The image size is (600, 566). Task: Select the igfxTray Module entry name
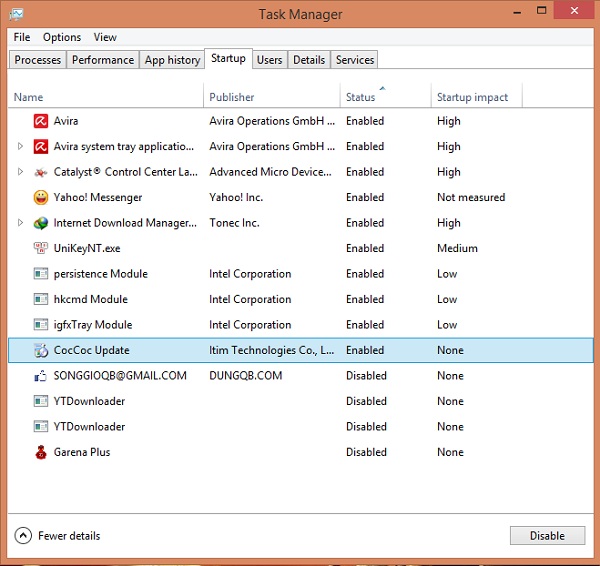pyautogui.click(x=93, y=325)
